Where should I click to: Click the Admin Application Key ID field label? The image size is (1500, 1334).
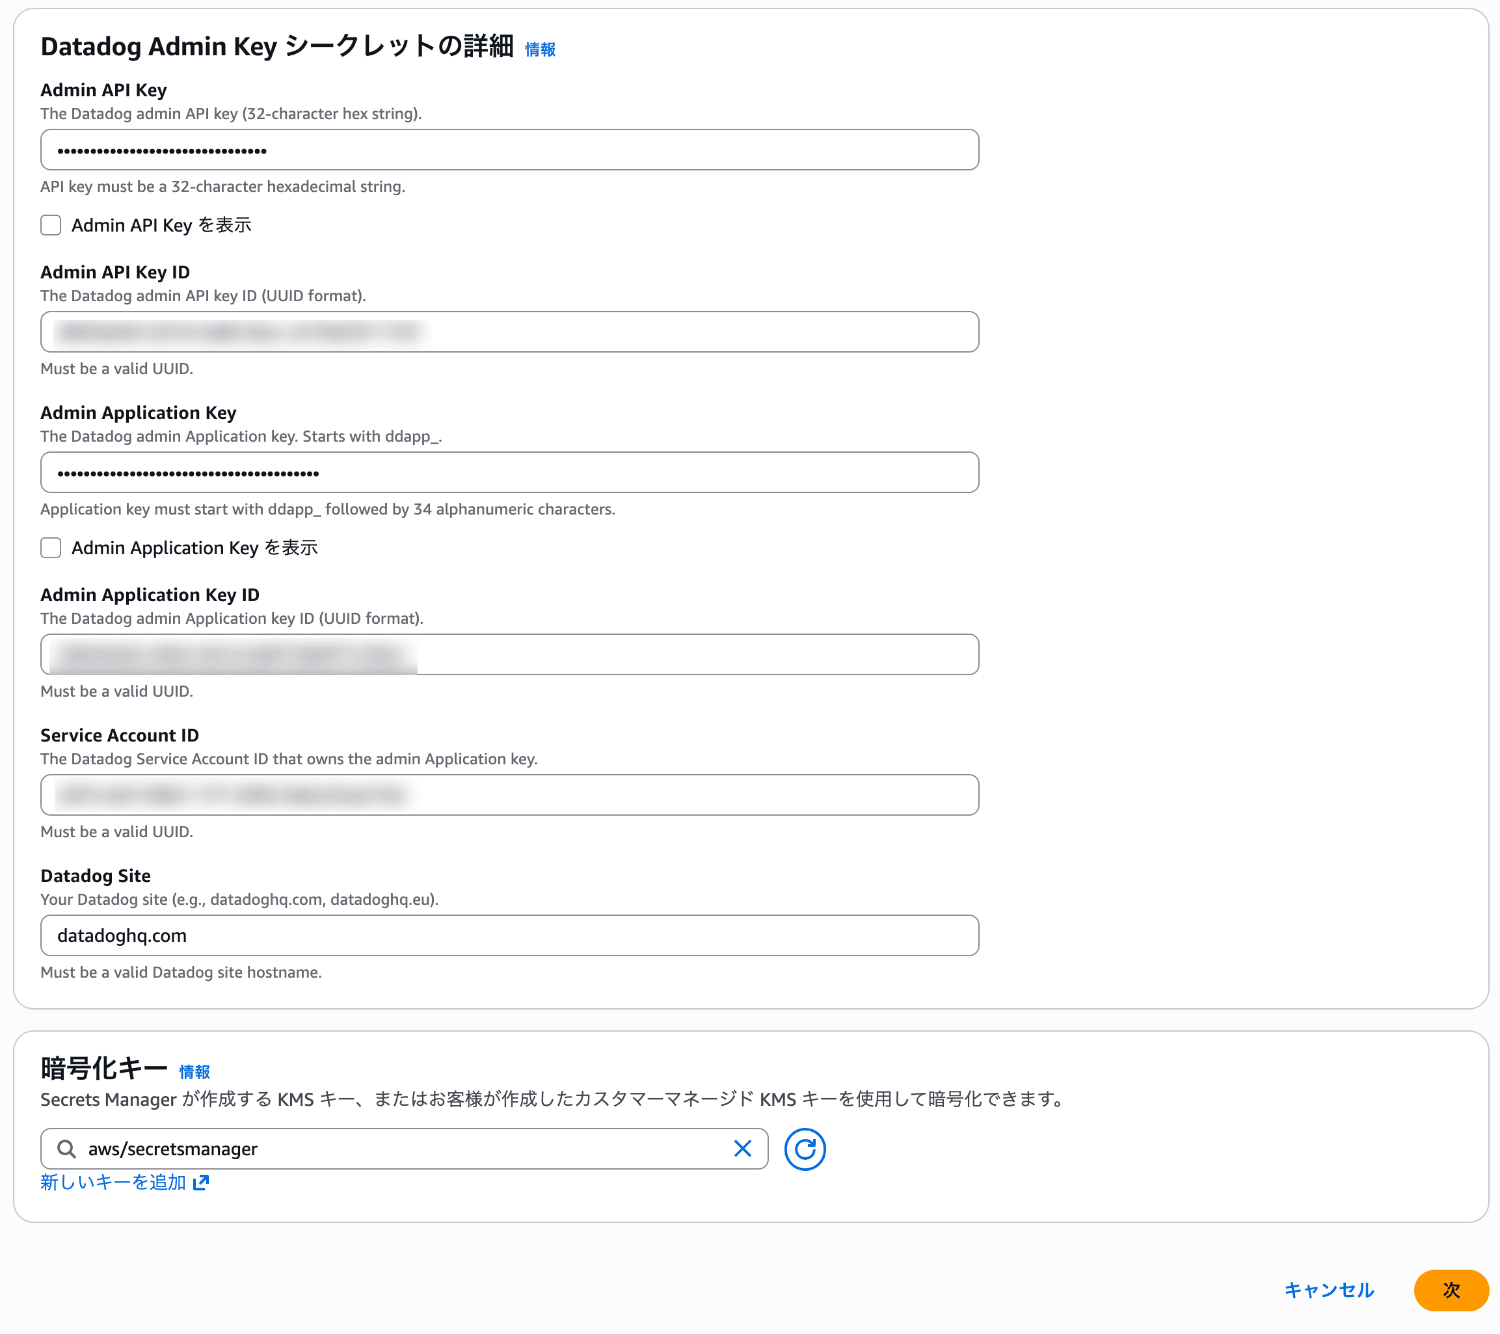150,595
